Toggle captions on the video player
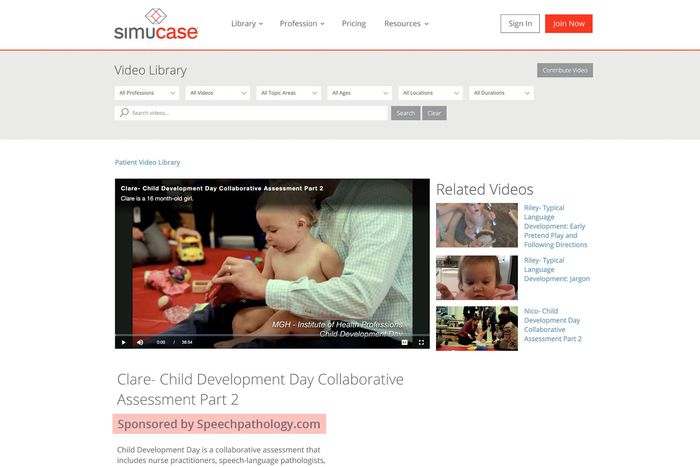This screenshot has width=700, height=467. coord(405,342)
